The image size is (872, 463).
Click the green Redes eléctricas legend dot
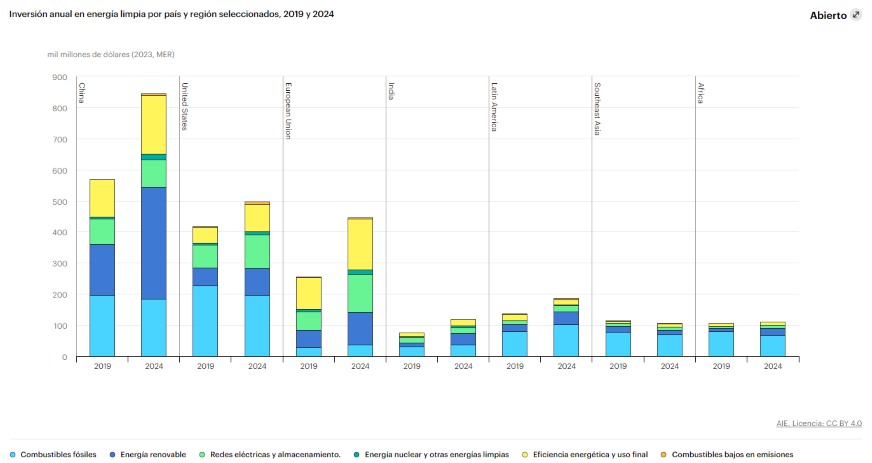(203, 454)
